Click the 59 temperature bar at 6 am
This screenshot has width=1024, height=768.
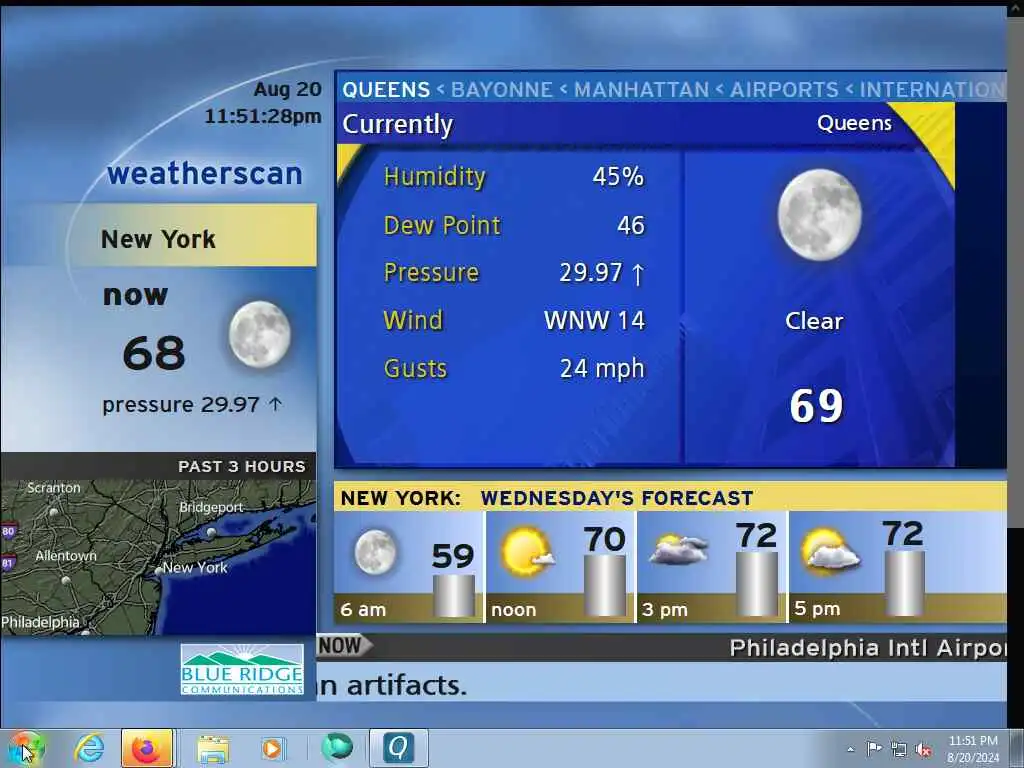click(453, 595)
